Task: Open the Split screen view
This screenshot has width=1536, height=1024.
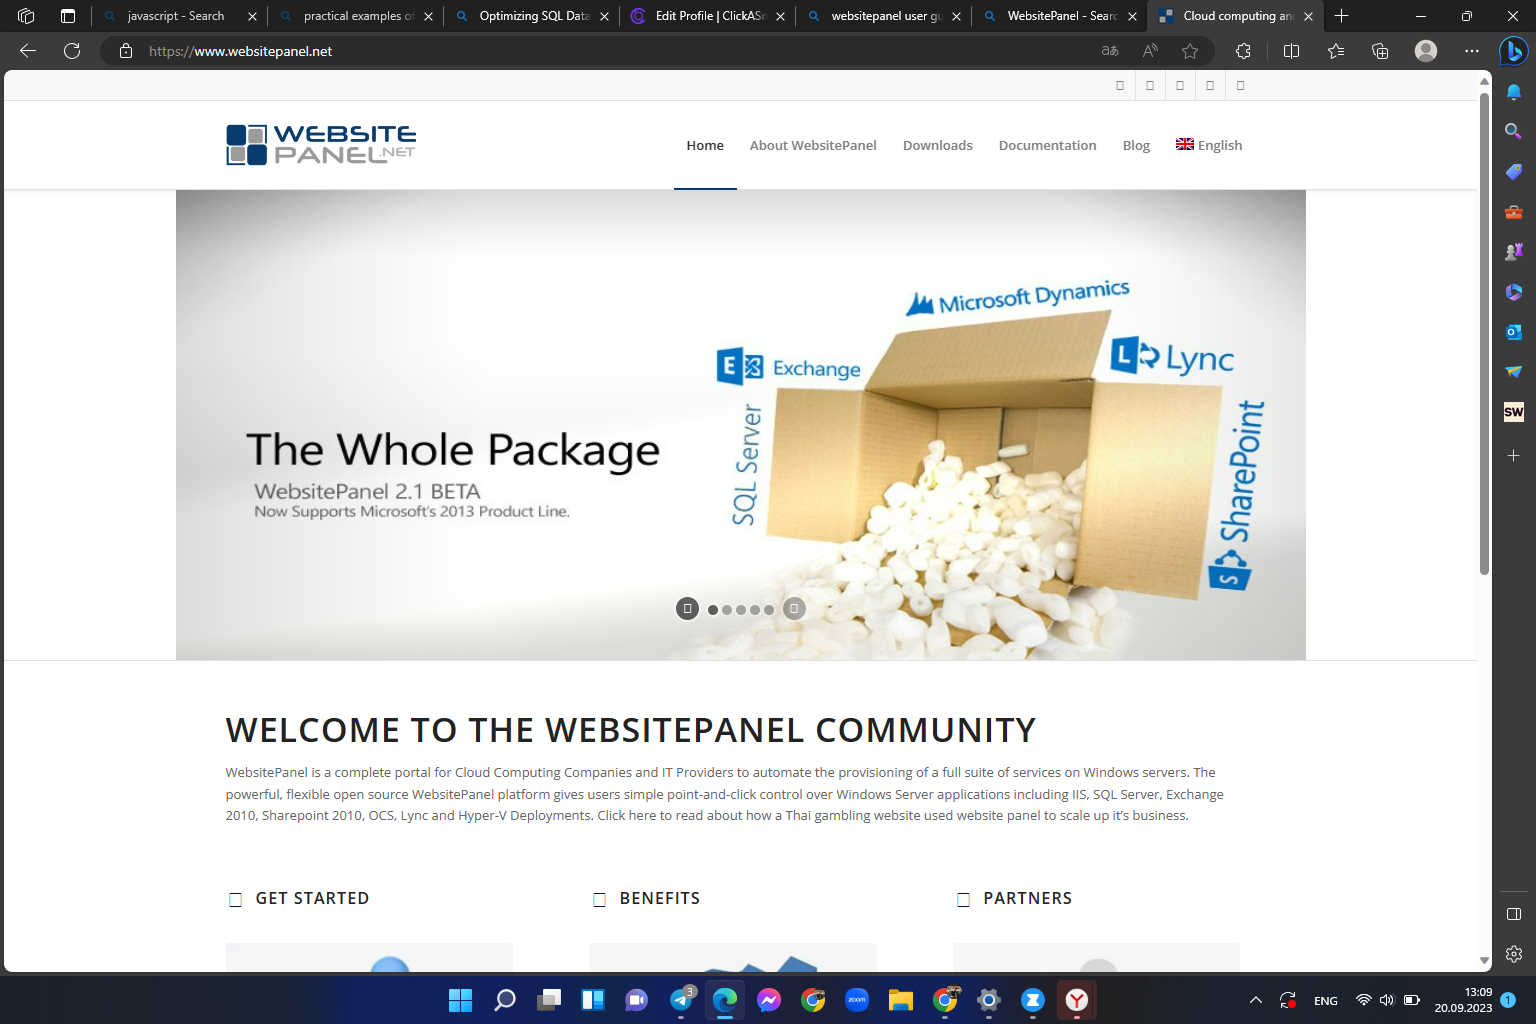Action: tap(1291, 51)
